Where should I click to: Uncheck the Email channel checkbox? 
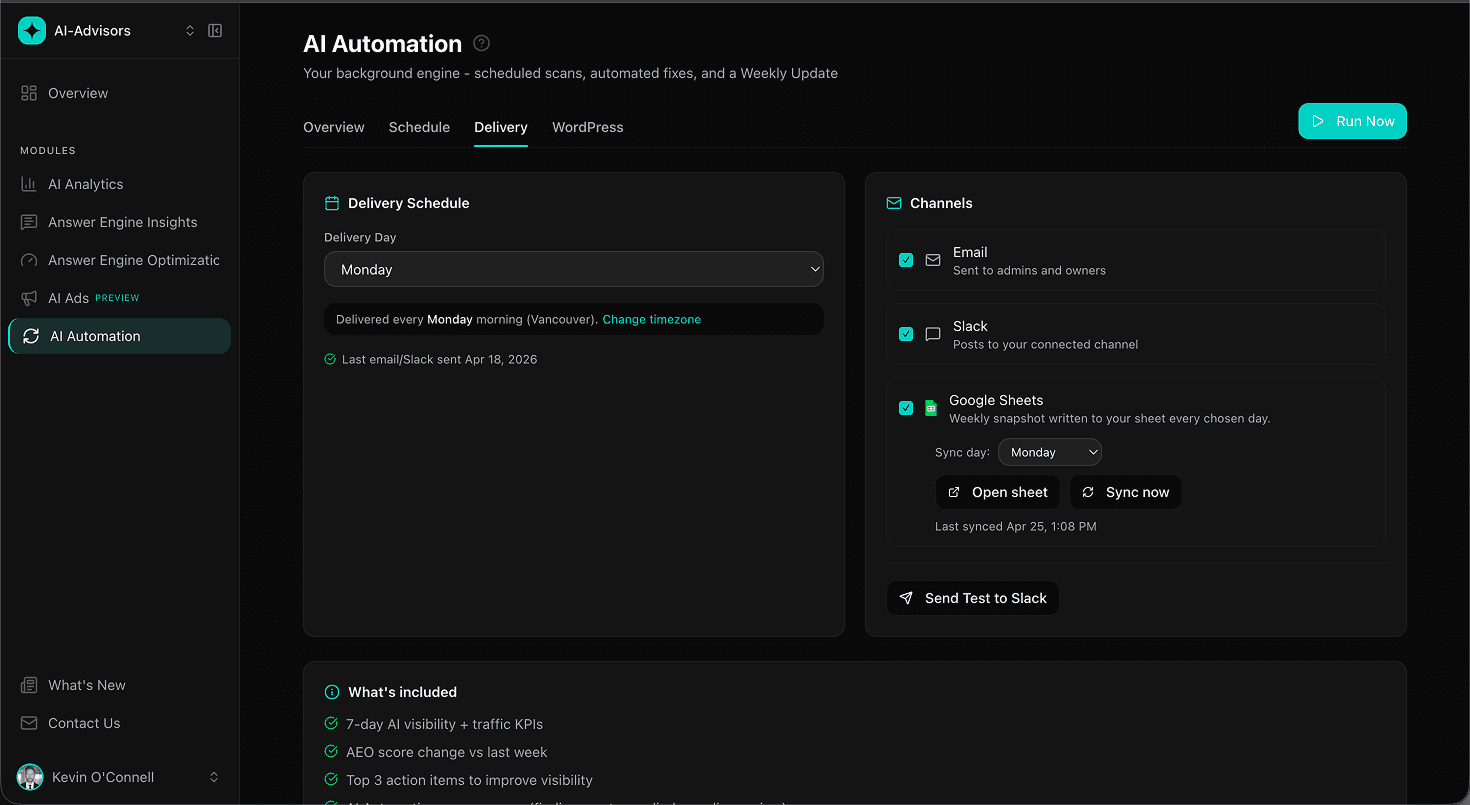click(906, 260)
